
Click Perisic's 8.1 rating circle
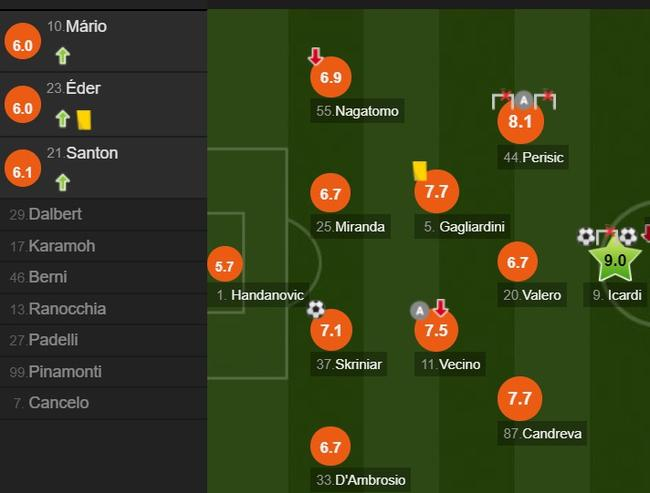click(x=520, y=122)
